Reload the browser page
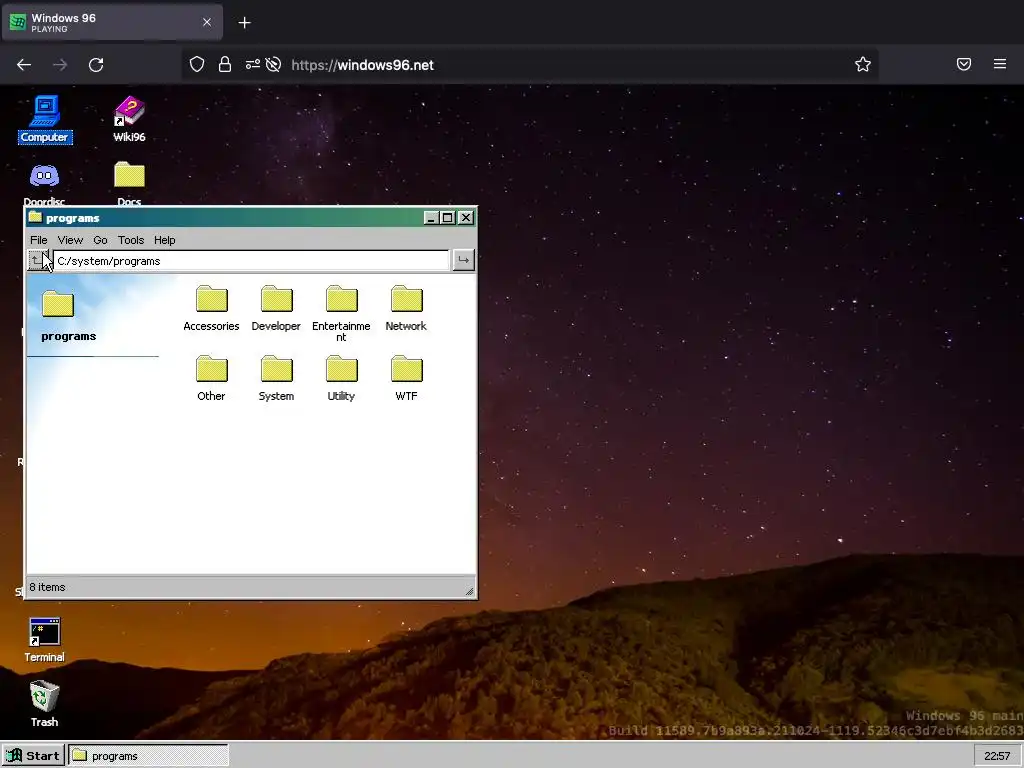 [96, 65]
